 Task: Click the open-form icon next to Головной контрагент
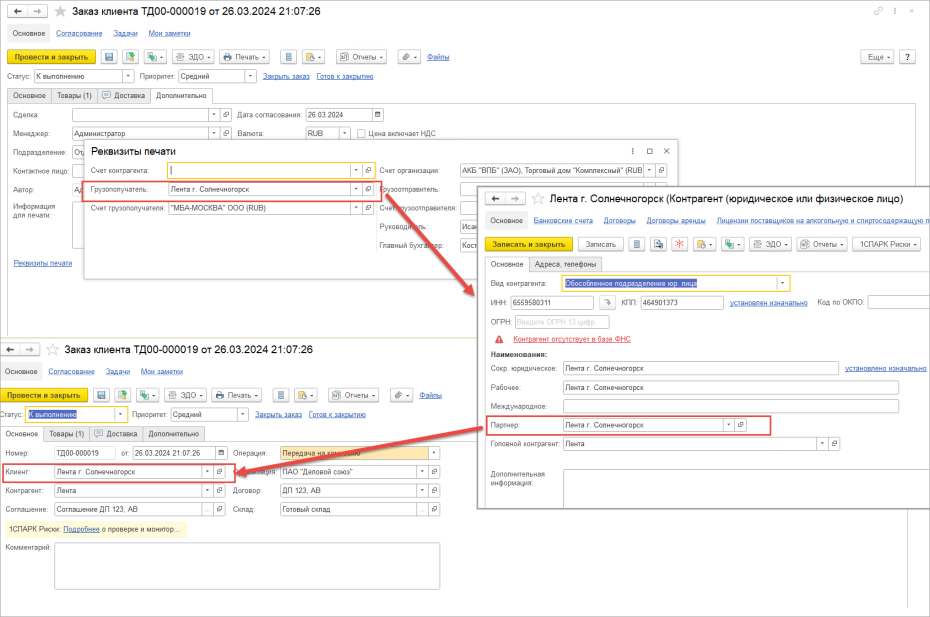[835, 444]
